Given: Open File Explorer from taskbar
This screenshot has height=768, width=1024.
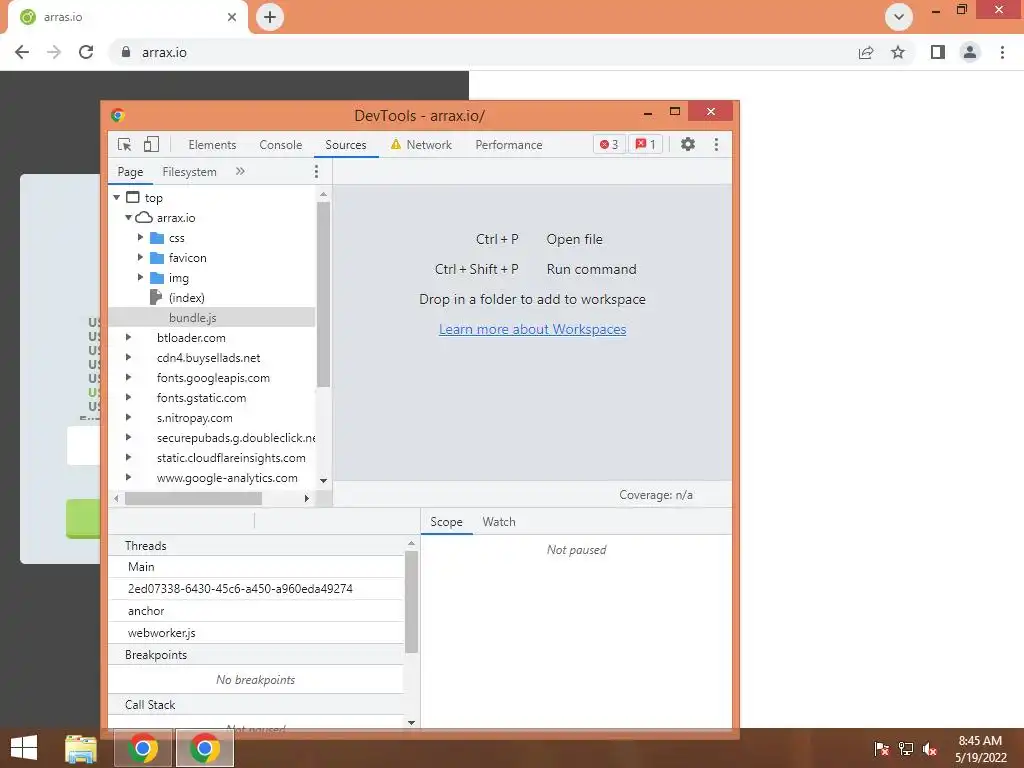Looking at the screenshot, I should click(81, 748).
